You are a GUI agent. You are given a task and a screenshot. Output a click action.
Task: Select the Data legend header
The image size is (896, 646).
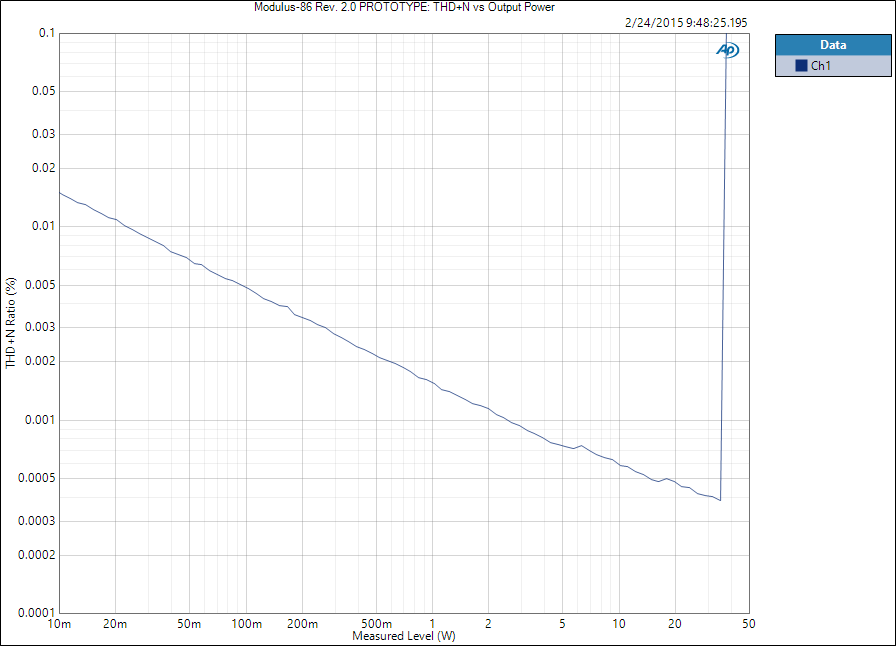point(833,45)
